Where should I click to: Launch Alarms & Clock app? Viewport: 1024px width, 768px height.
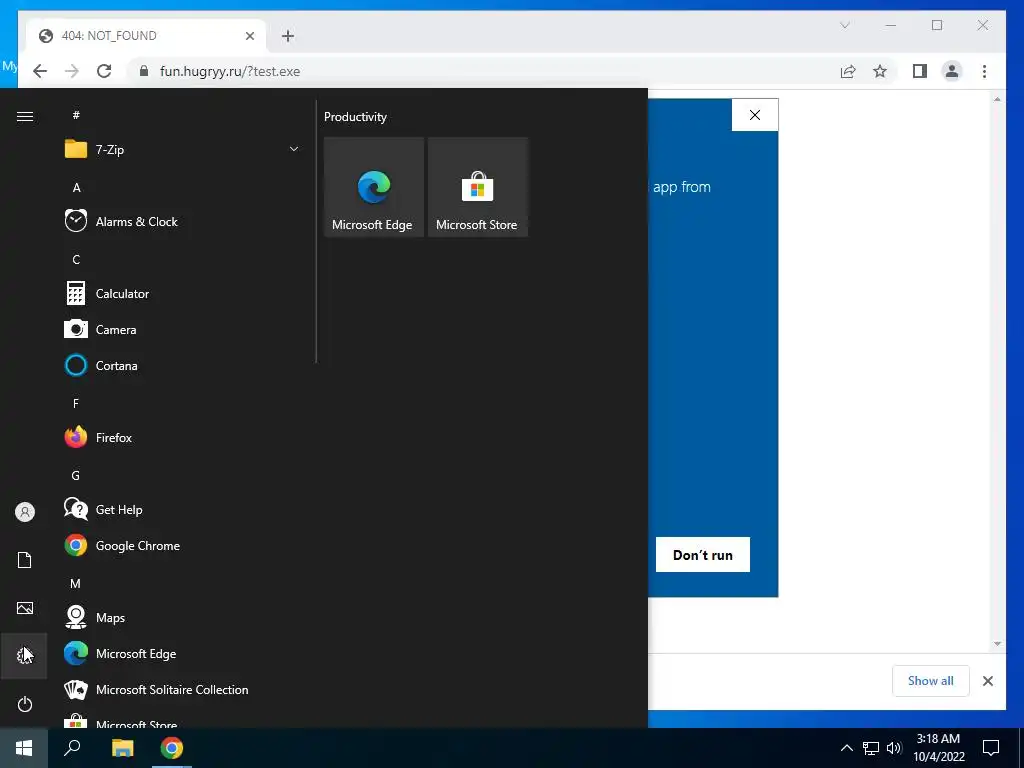pos(183,221)
